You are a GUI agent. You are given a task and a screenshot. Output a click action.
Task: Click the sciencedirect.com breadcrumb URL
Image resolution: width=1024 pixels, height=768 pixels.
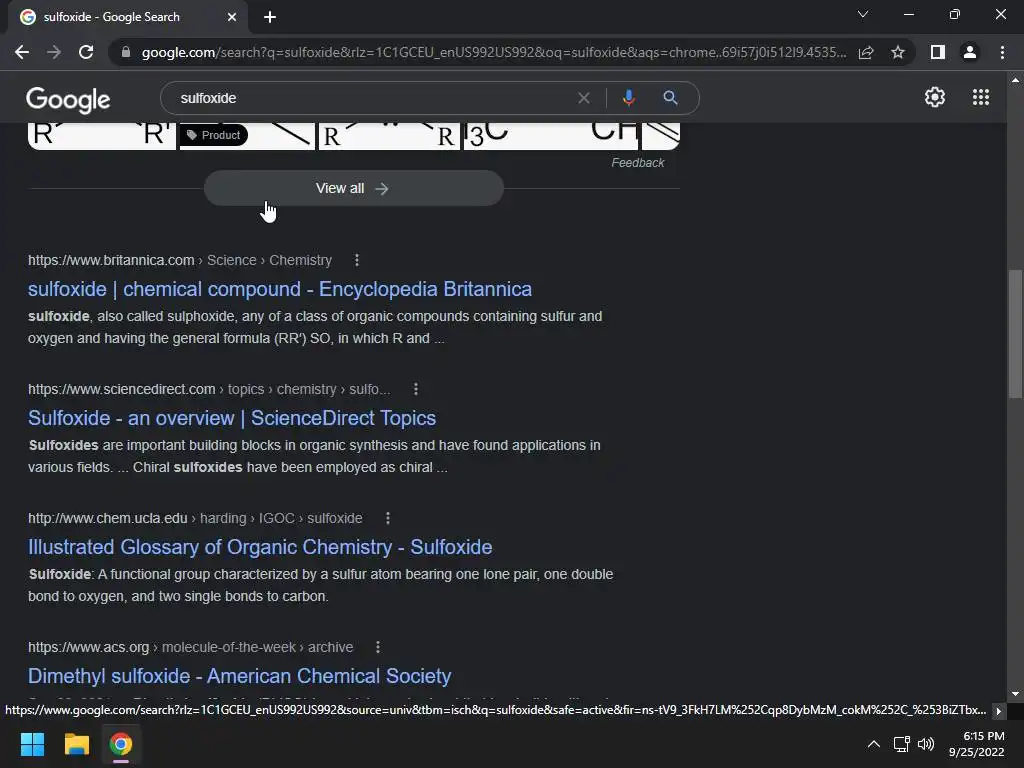coord(209,389)
